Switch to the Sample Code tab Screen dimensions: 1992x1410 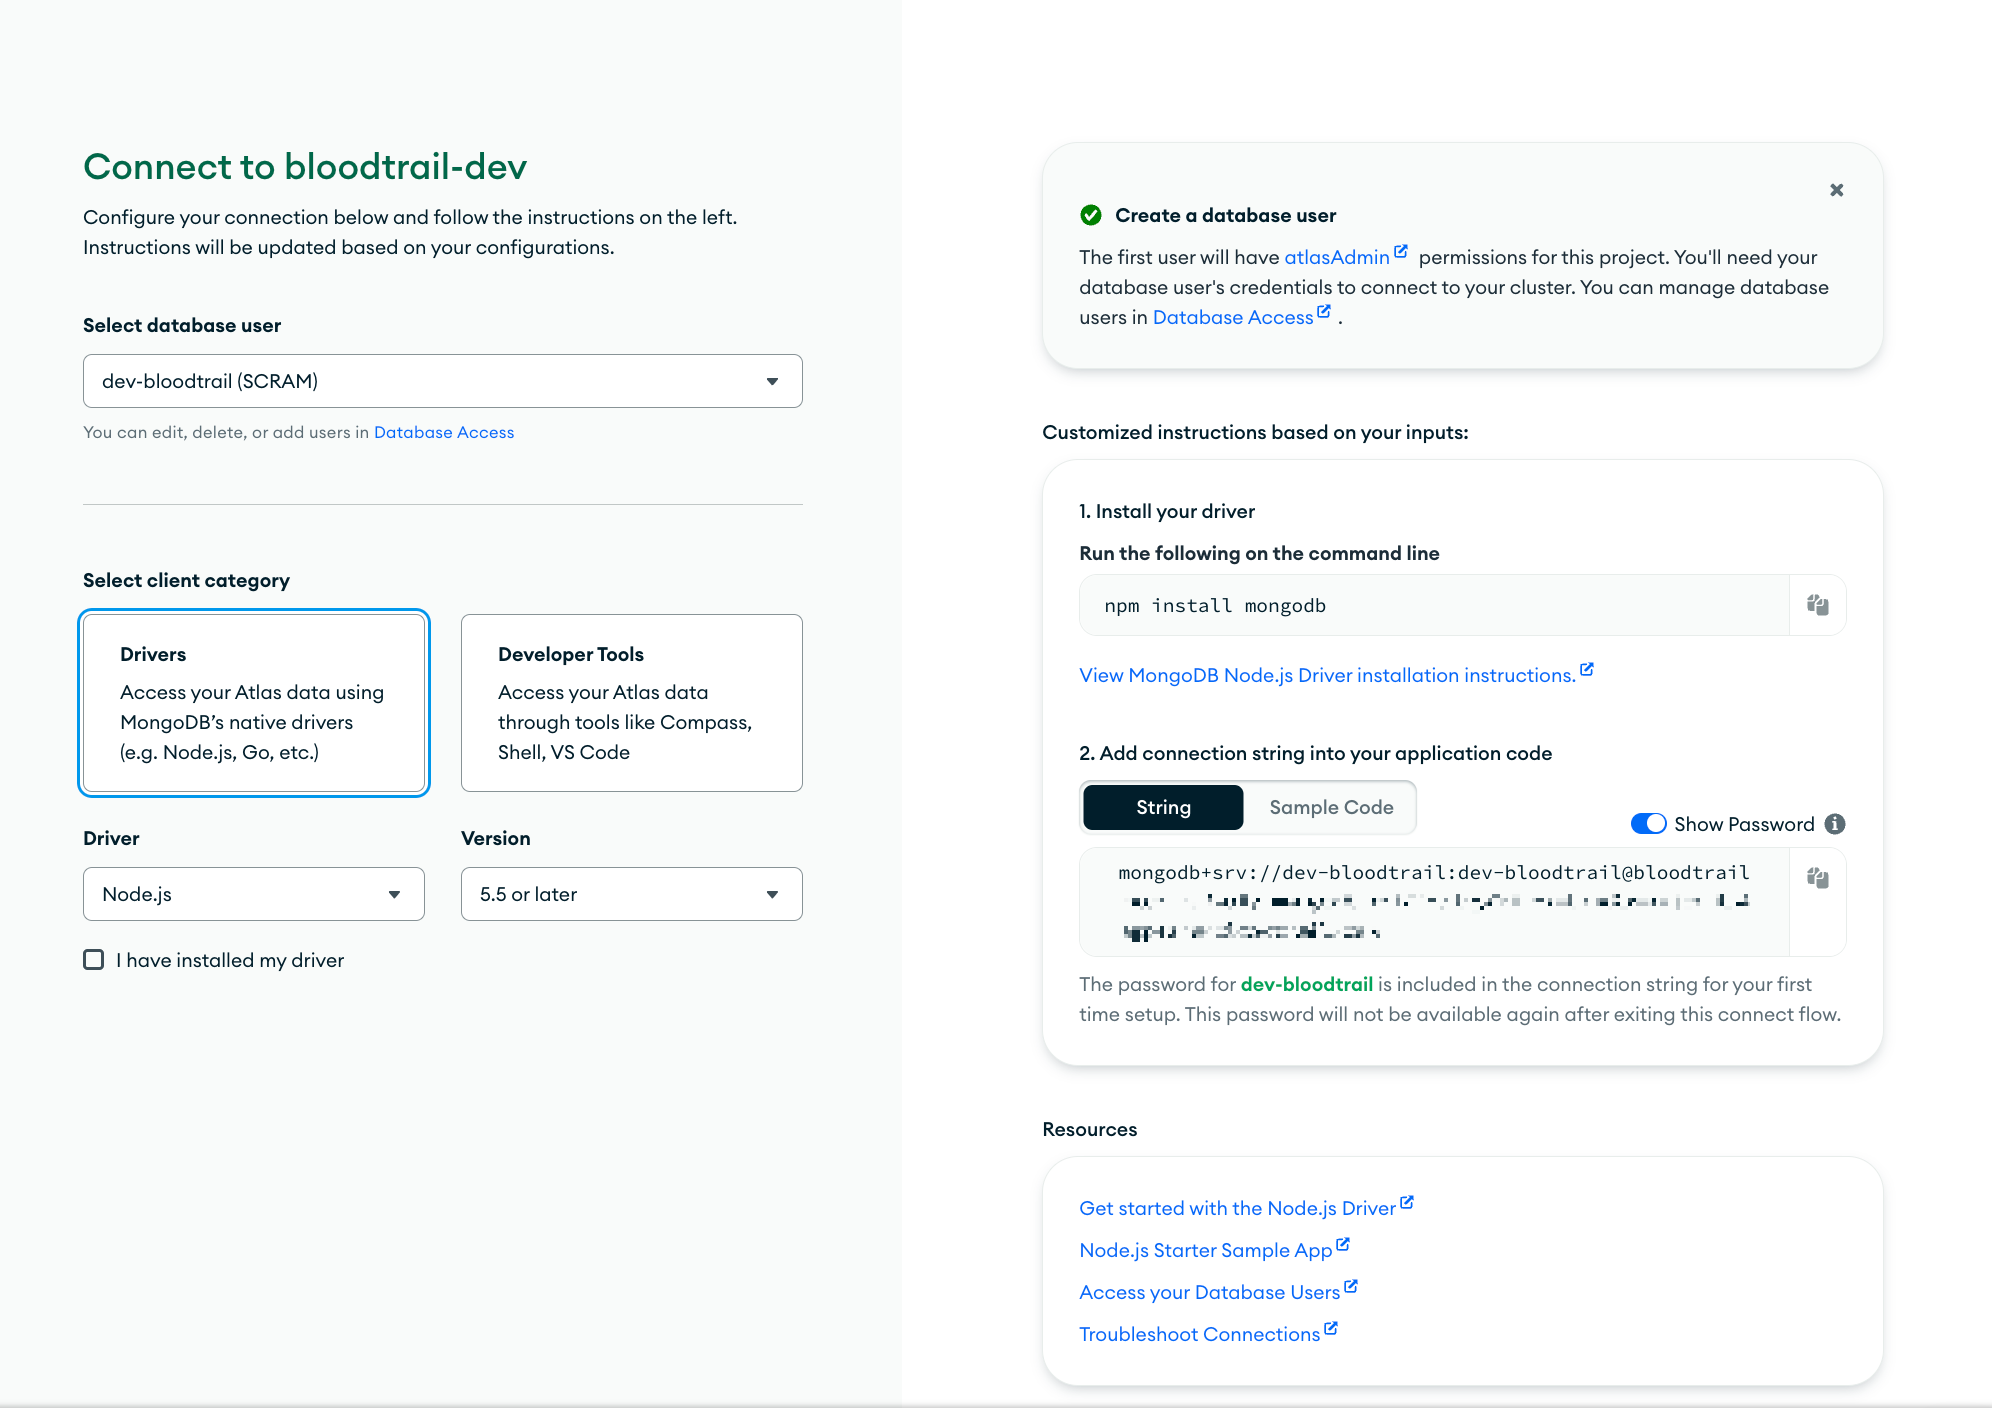[1331, 807]
